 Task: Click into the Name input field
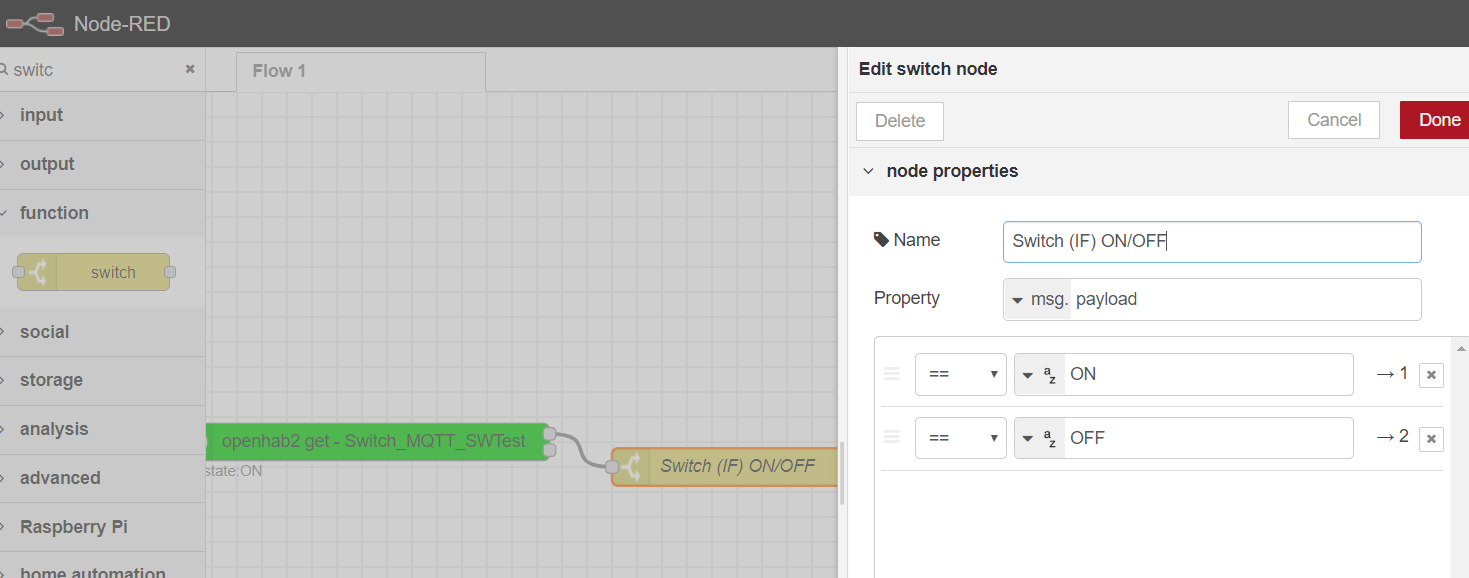tap(1211, 241)
